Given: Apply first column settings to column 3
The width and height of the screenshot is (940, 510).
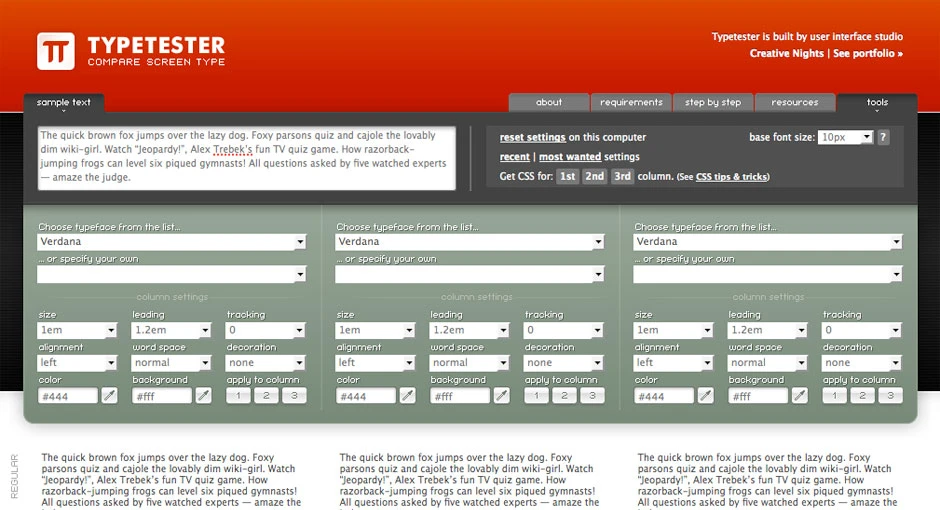Looking at the screenshot, I should [294, 396].
